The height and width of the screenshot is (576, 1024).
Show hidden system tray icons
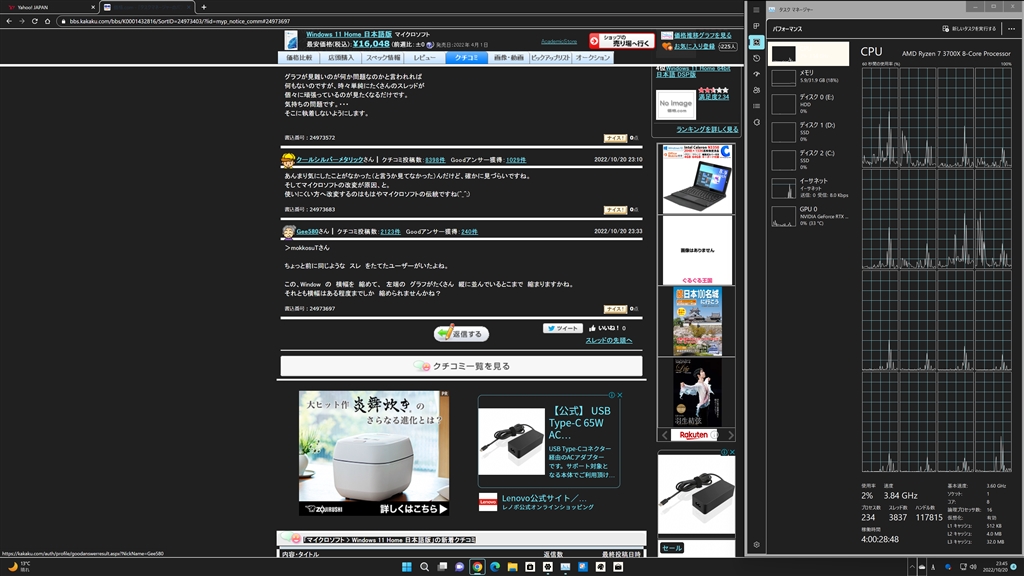coord(912,567)
